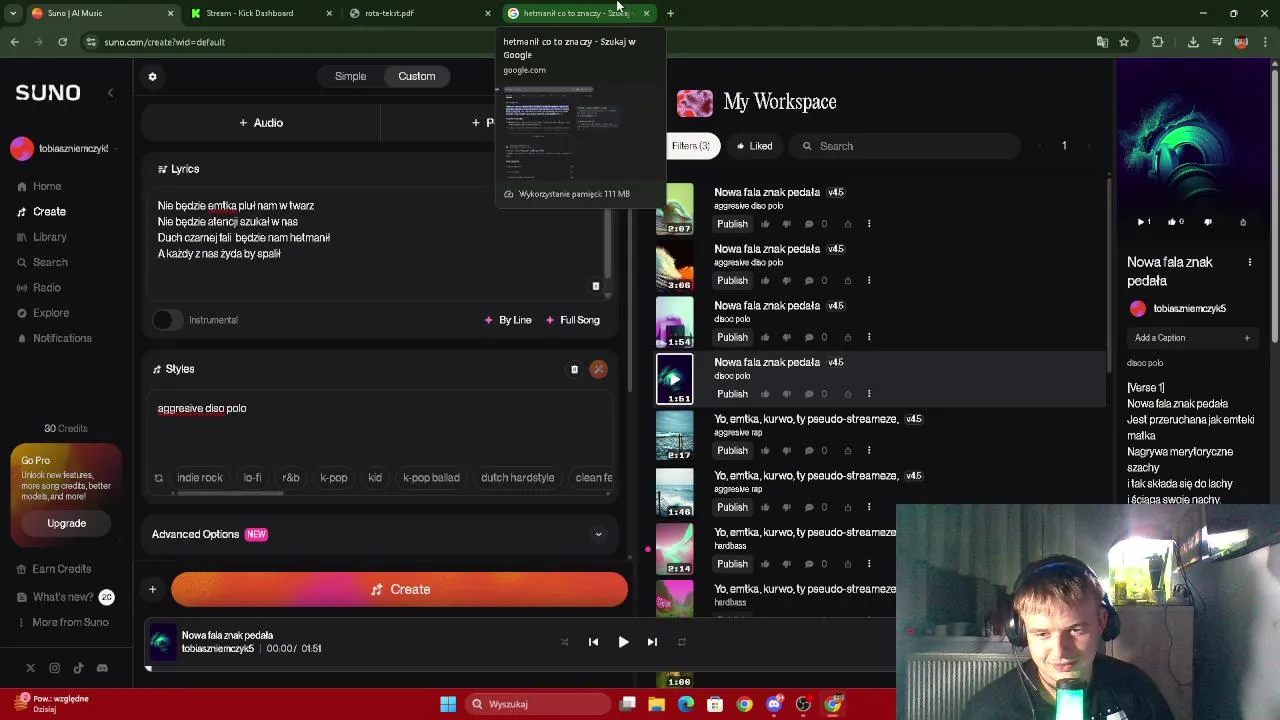Open File Explorer from taskbar
The height and width of the screenshot is (720, 1280).
tap(656, 704)
